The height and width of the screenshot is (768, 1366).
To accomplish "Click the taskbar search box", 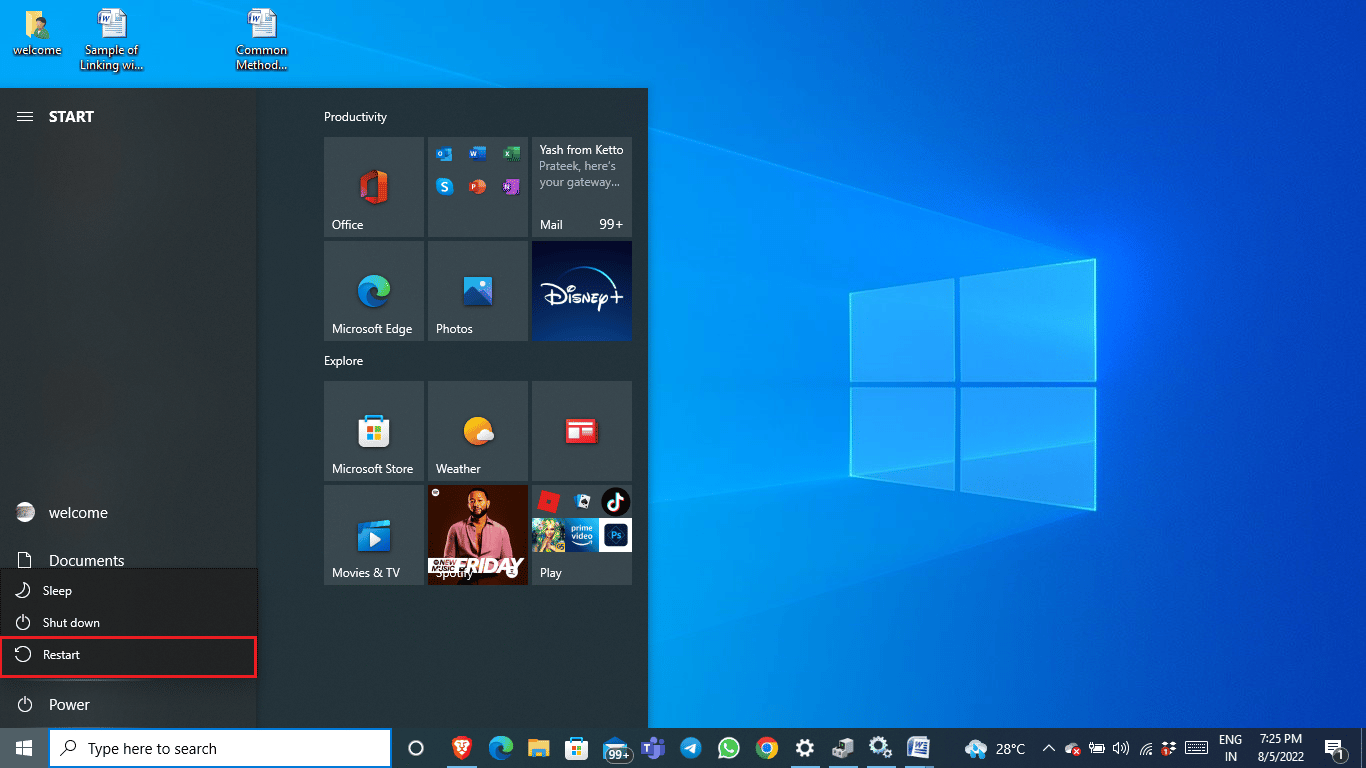I will pos(220,748).
